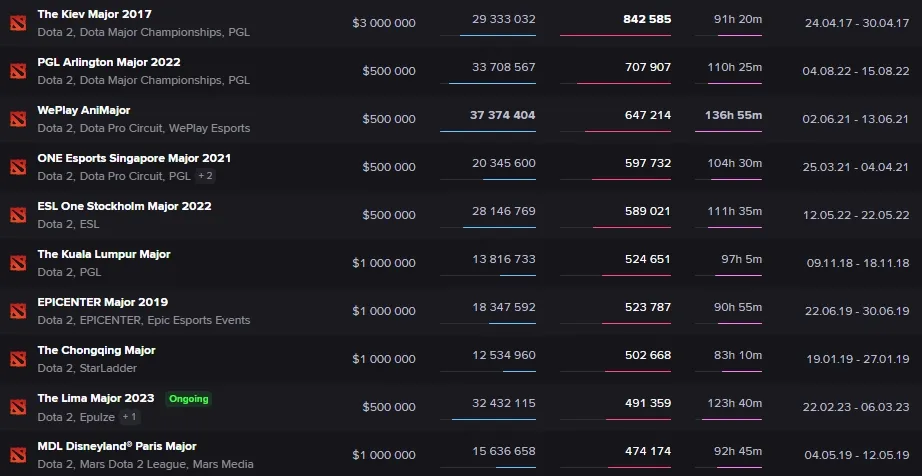Click peak viewers value 597 732

tap(647, 163)
